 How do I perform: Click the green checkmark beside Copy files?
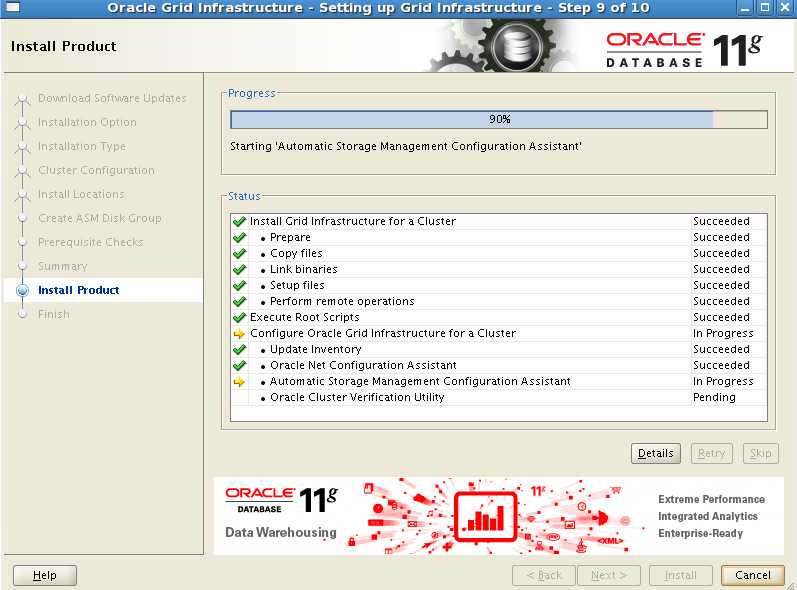239,253
